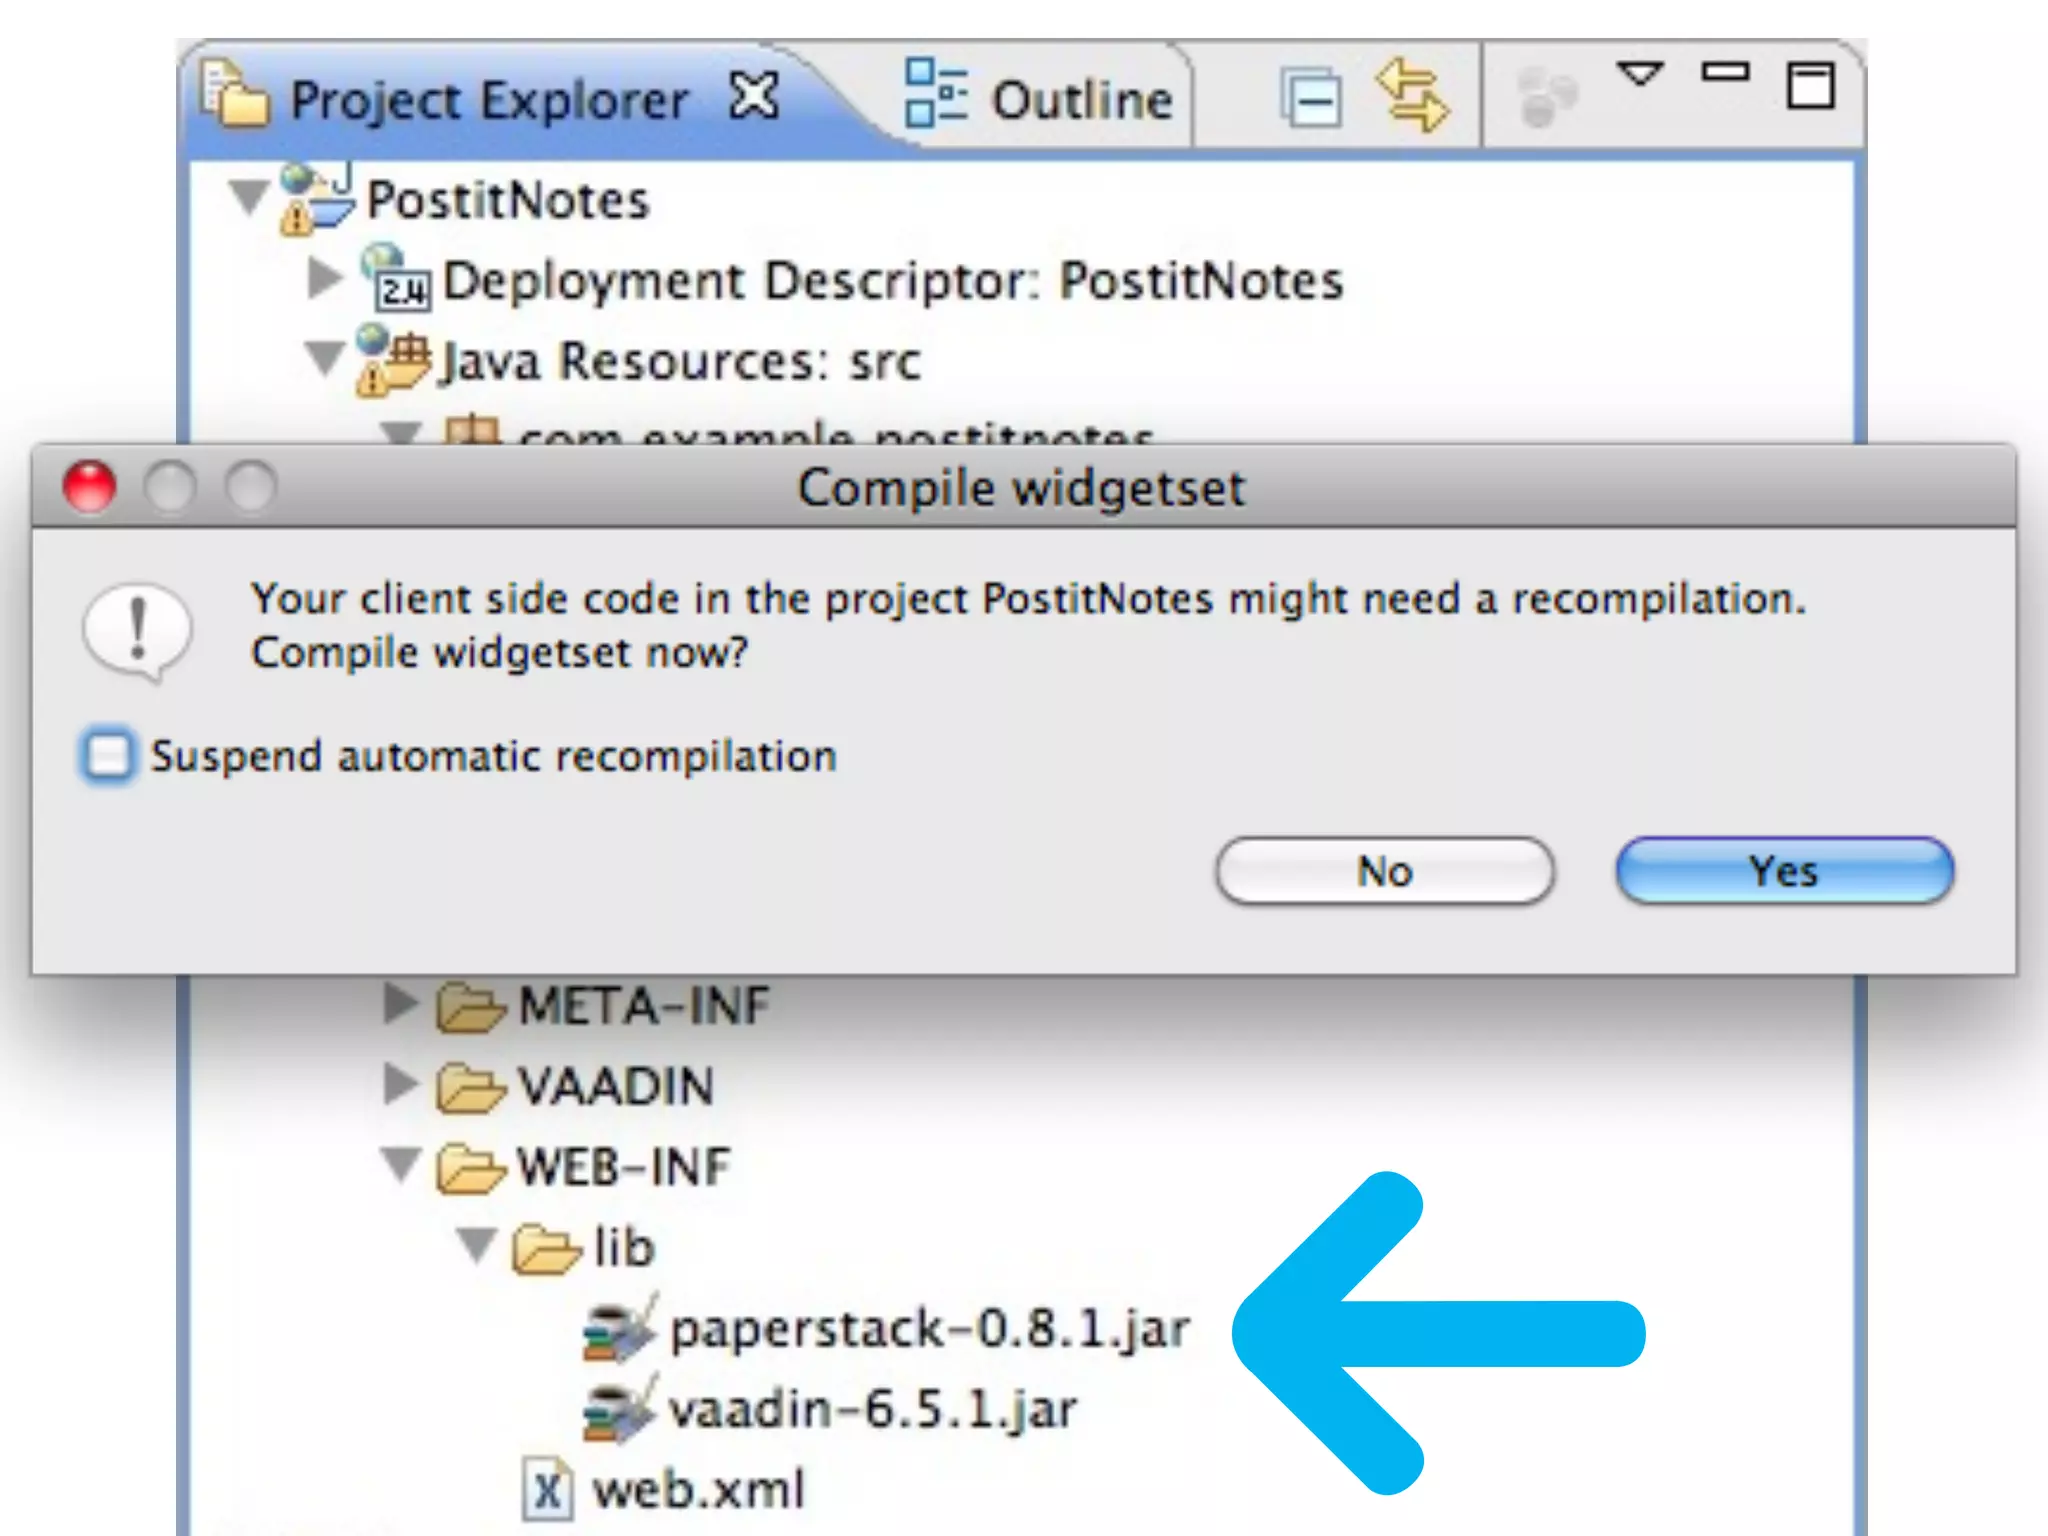Open the view menu triangle icon
The image size is (2048, 1536).
pos(1639,73)
